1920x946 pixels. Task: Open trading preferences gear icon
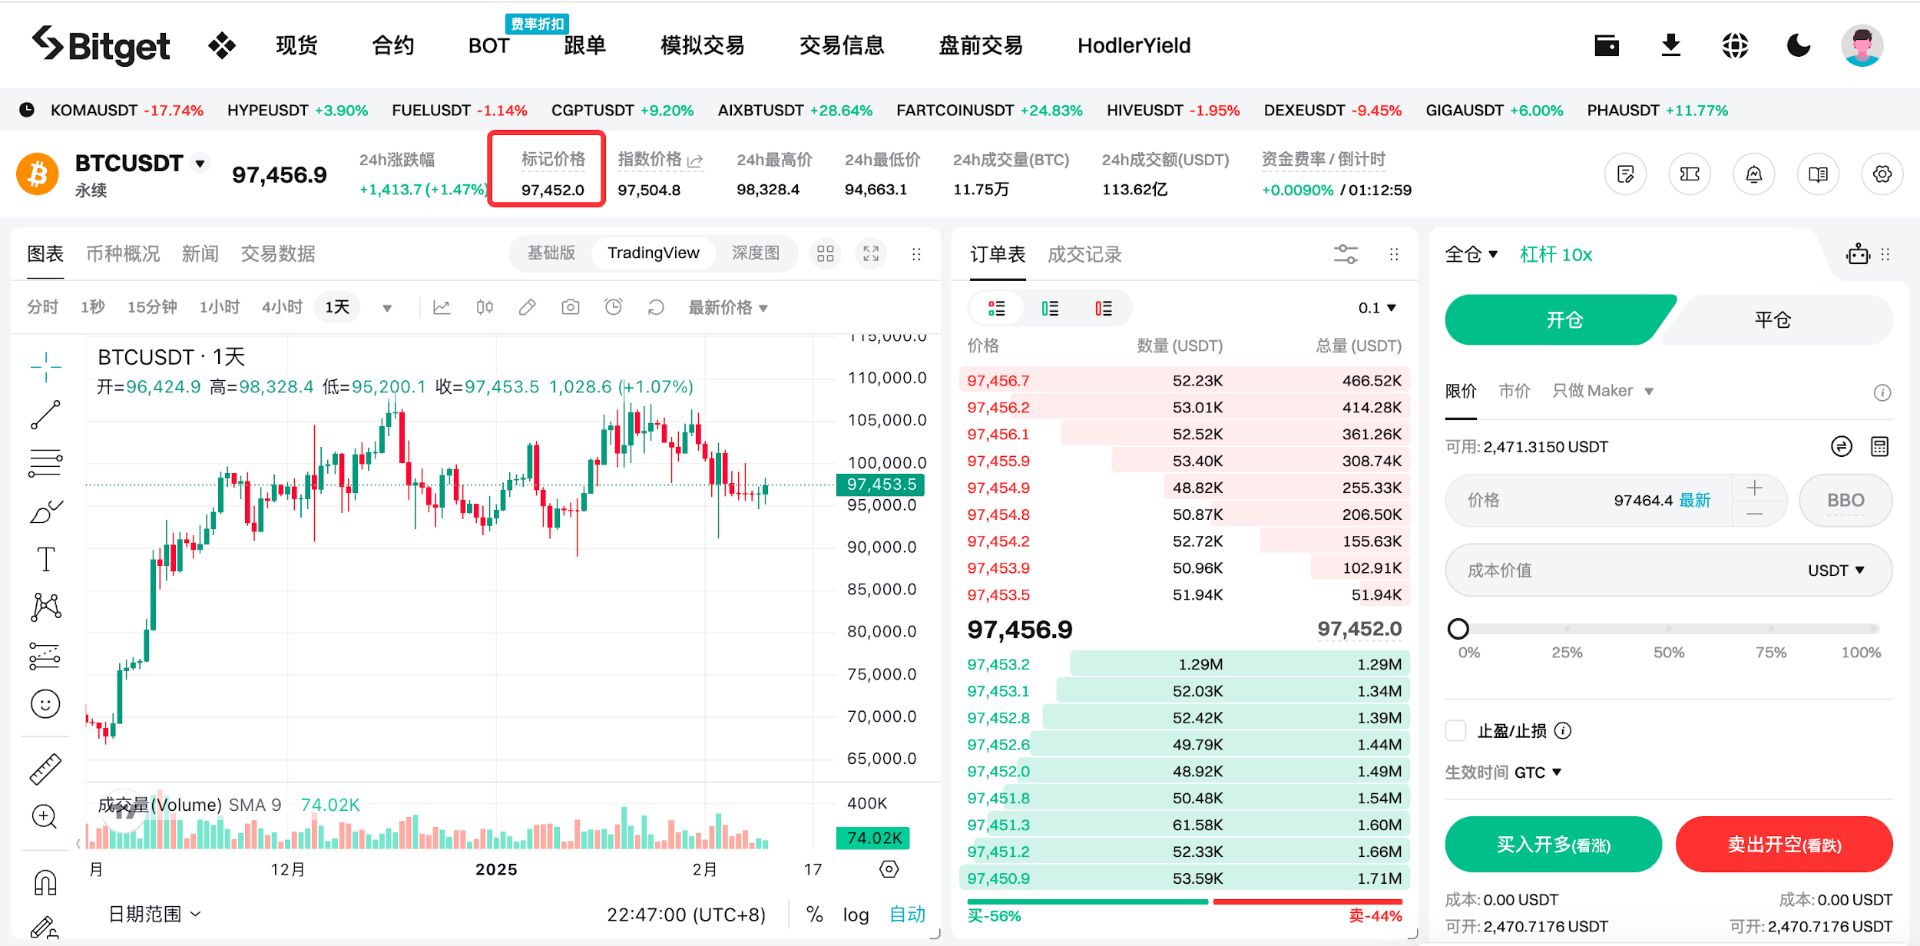pyautogui.click(x=1882, y=174)
